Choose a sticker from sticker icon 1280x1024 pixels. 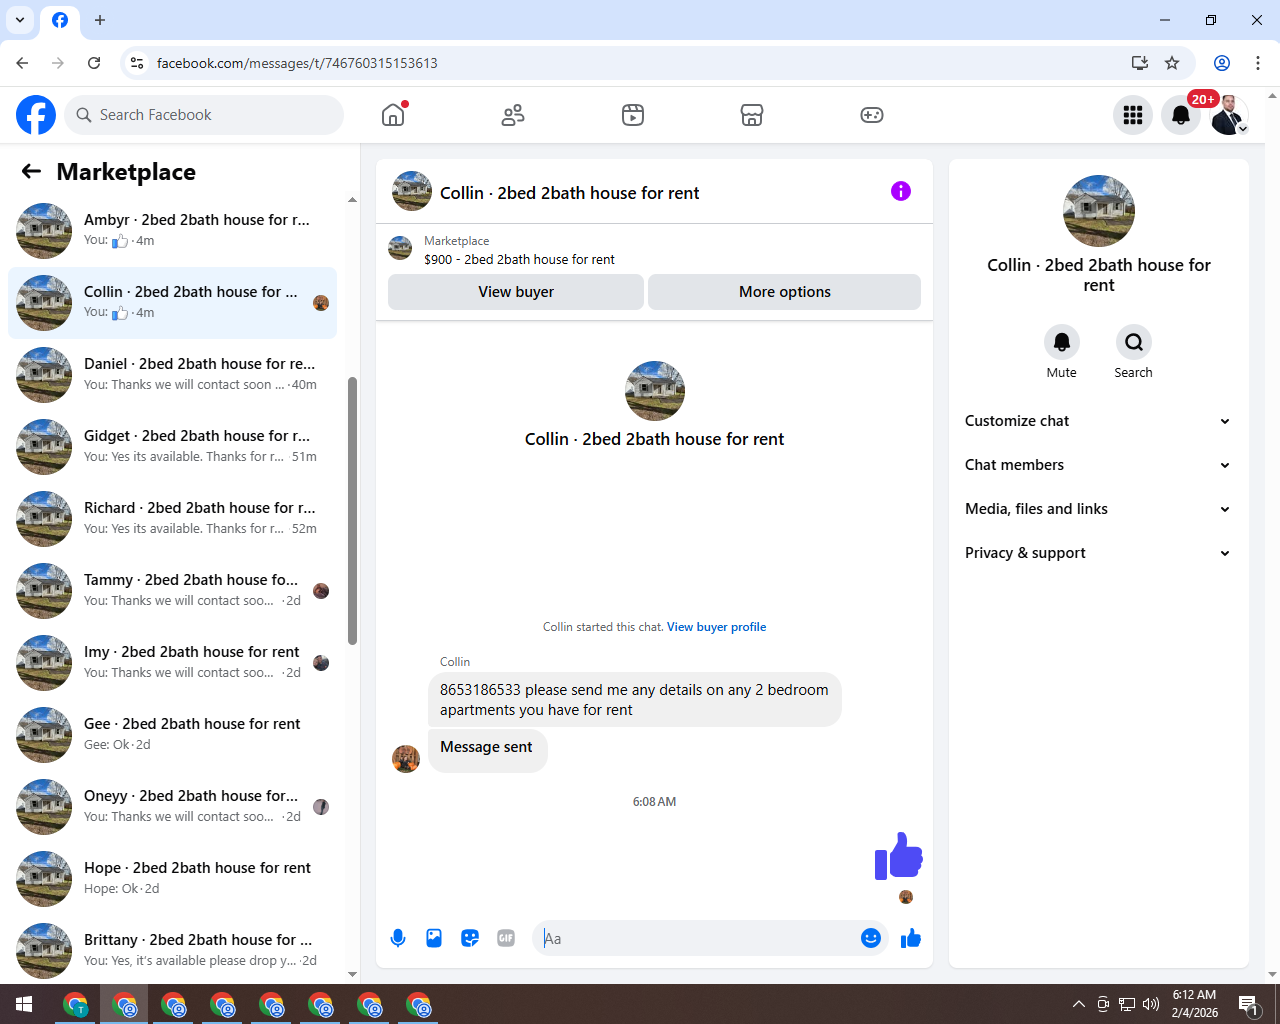pyautogui.click(x=470, y=938)
